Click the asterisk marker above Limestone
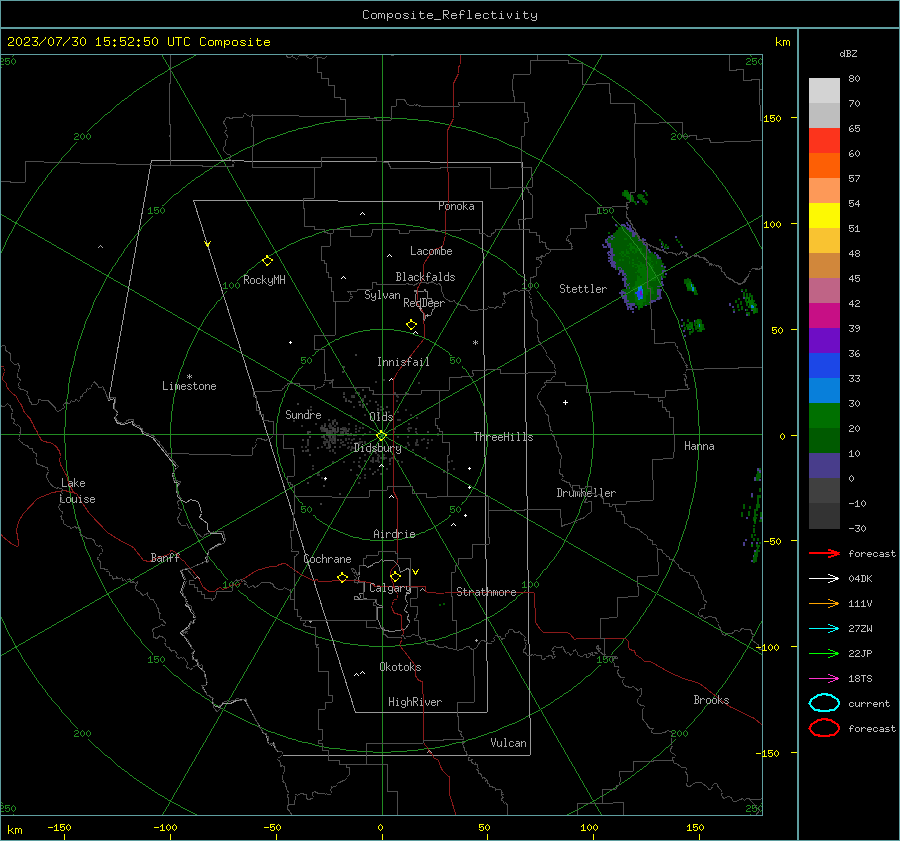The height and width of the screenshot is (841, 900). click(189, 377)
